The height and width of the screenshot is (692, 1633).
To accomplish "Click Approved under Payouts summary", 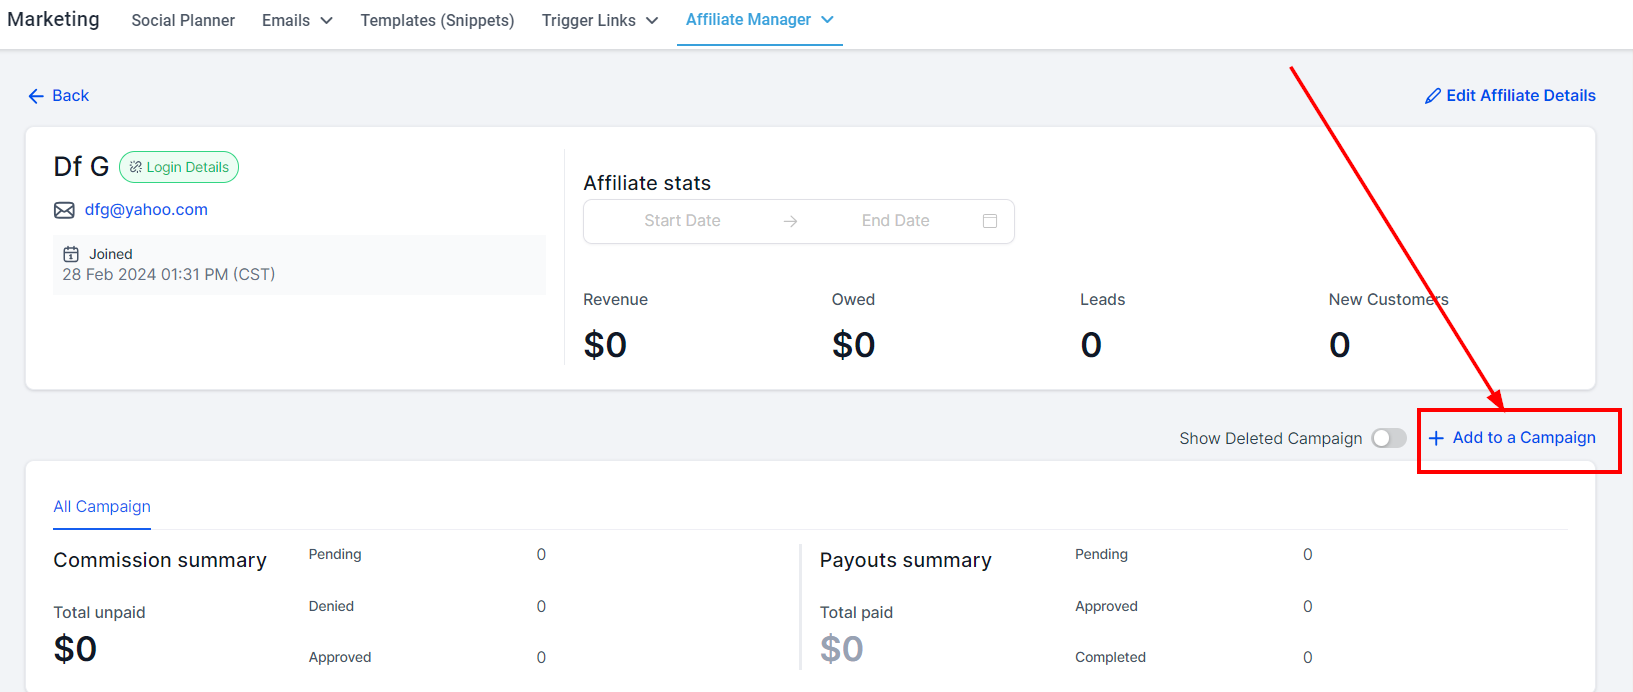I will (1106, 606).
